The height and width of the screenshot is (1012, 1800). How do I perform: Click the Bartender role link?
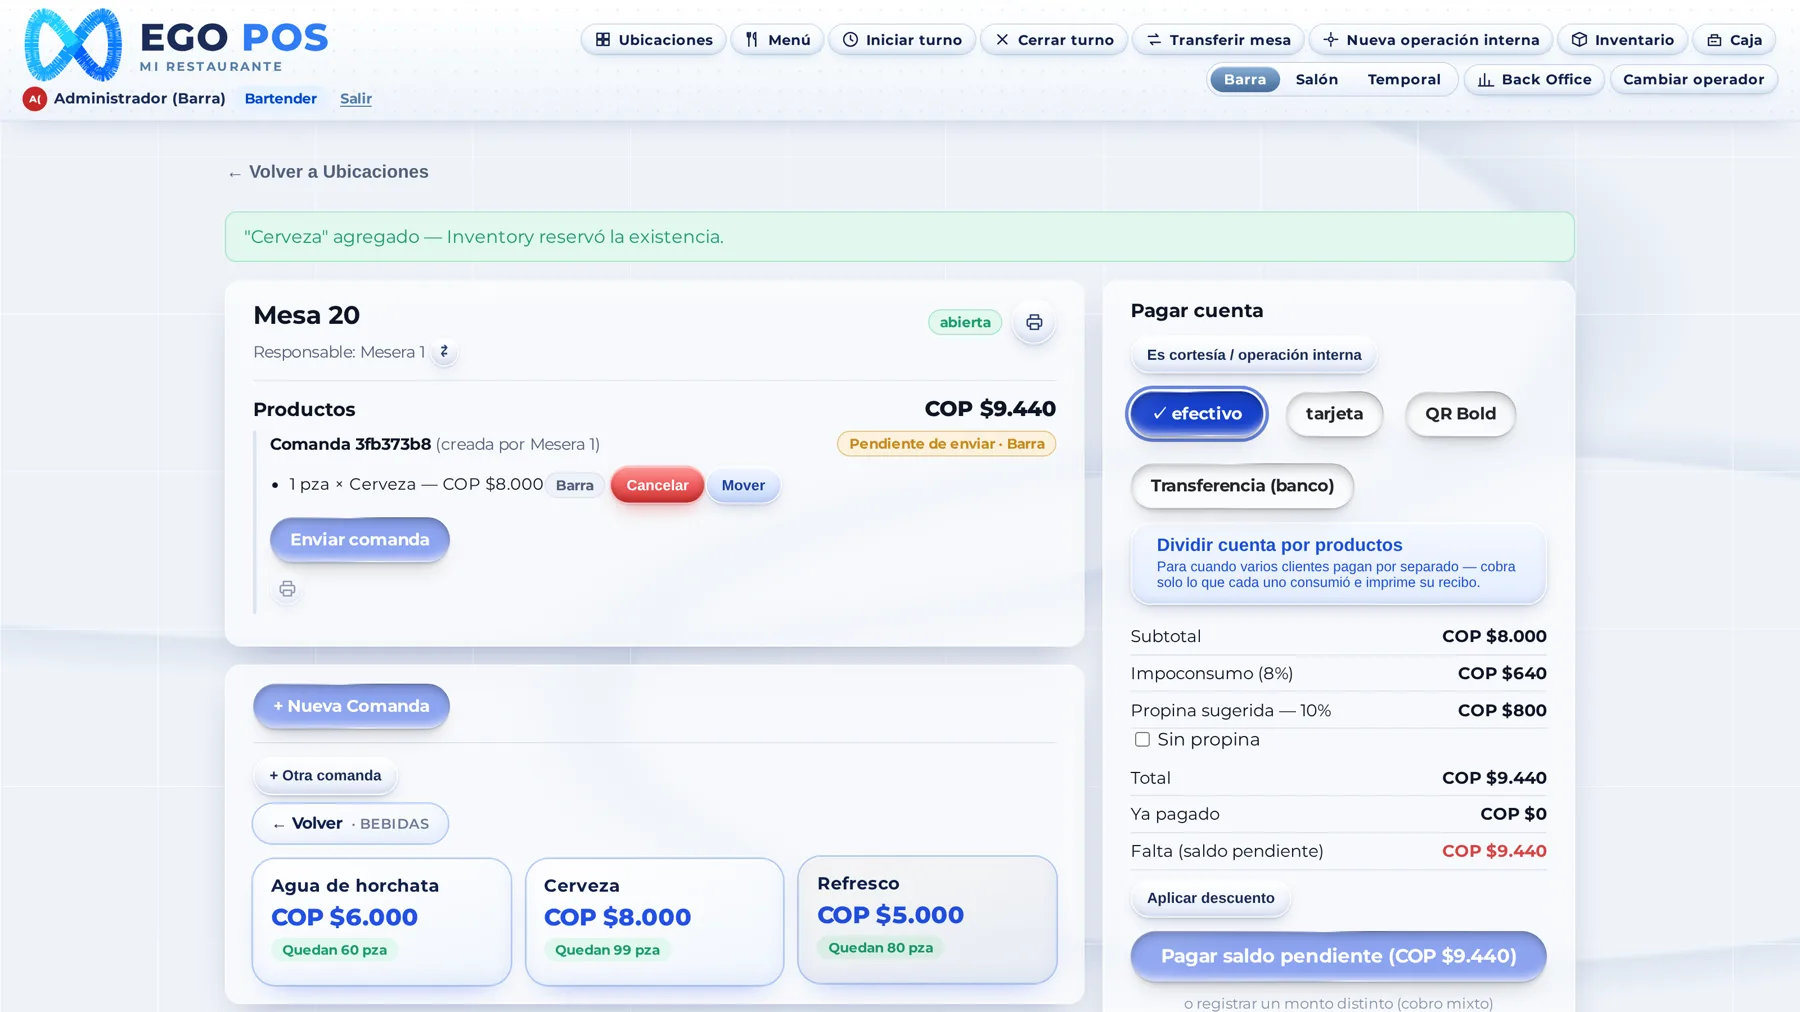pyautogui.click(x=281, y=99)
